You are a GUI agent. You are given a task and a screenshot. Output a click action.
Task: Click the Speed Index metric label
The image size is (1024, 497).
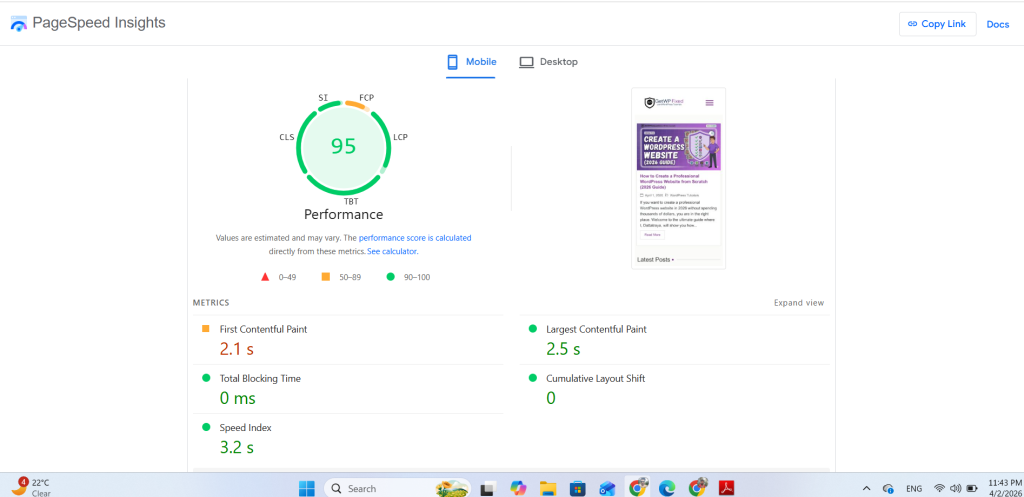click(x=246, y=428)
